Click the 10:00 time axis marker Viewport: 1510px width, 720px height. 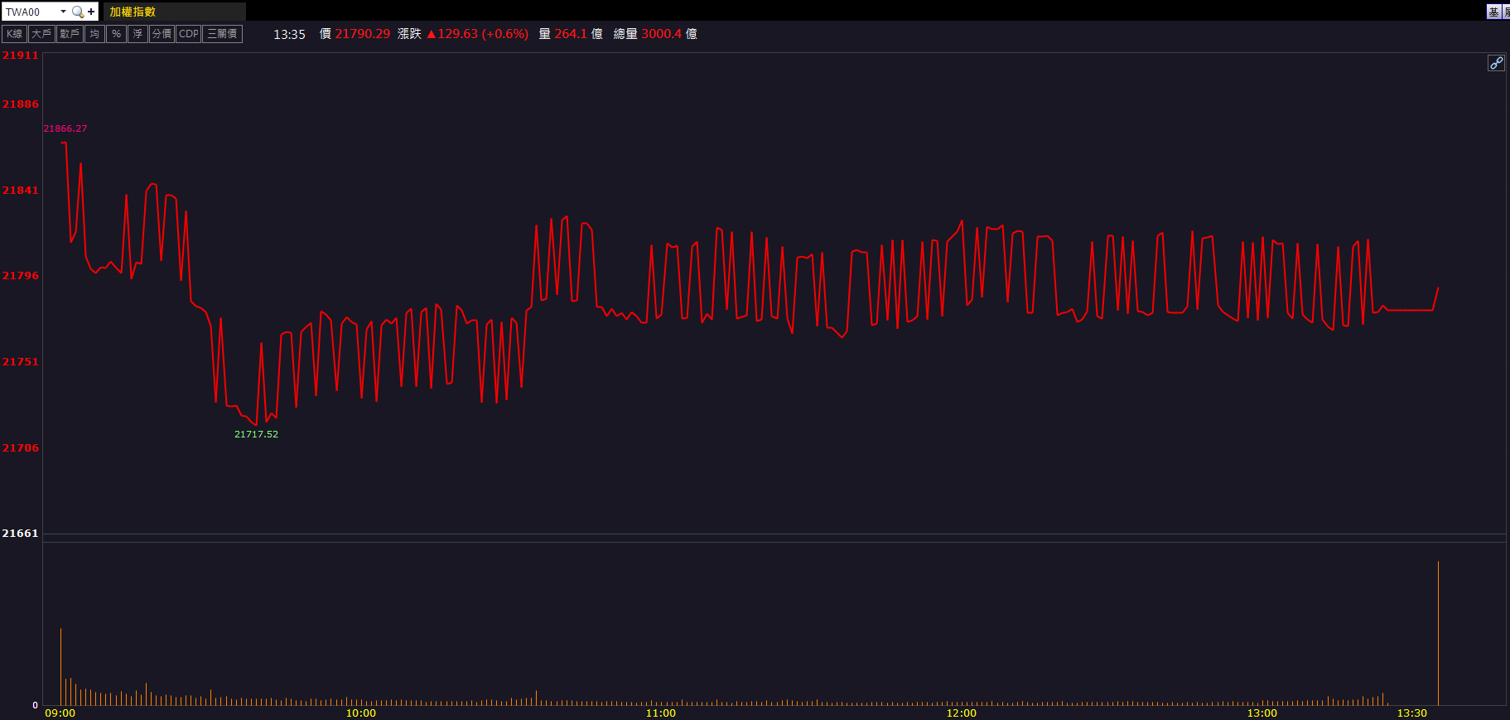pyautogui.click(x=361, y=713)
